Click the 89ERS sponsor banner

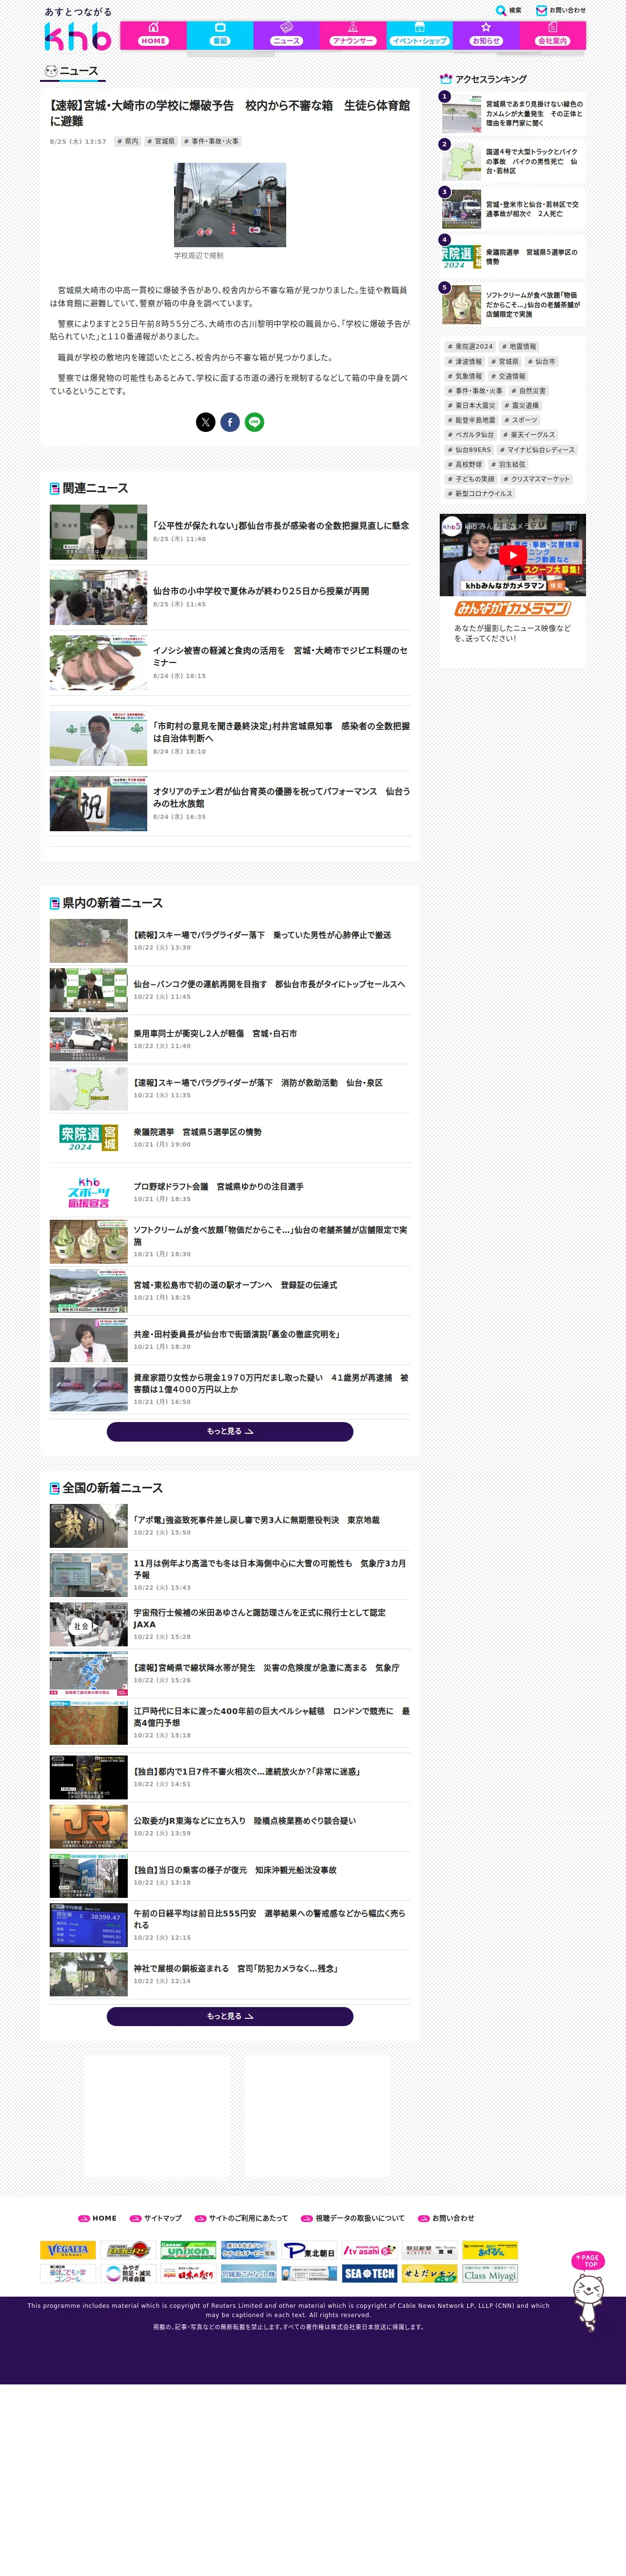(x=128, y=2250)
